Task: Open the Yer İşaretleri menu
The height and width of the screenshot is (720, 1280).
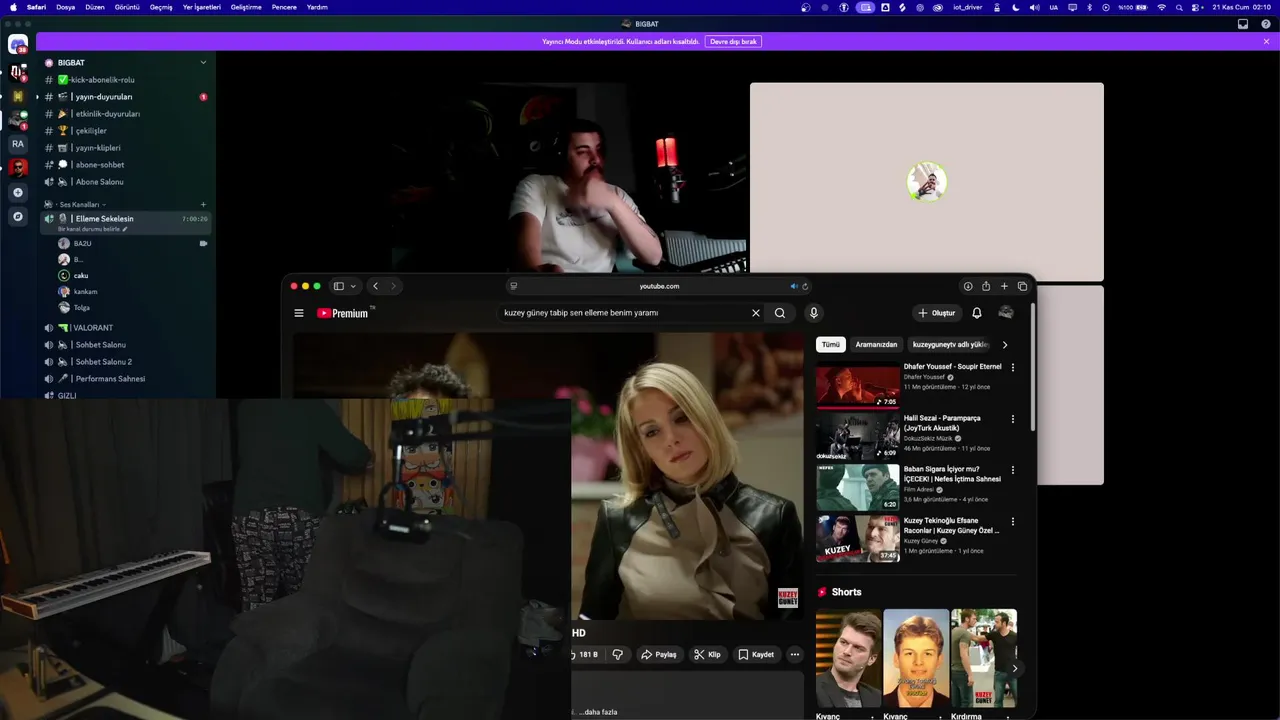Action: tap(202, 7)
